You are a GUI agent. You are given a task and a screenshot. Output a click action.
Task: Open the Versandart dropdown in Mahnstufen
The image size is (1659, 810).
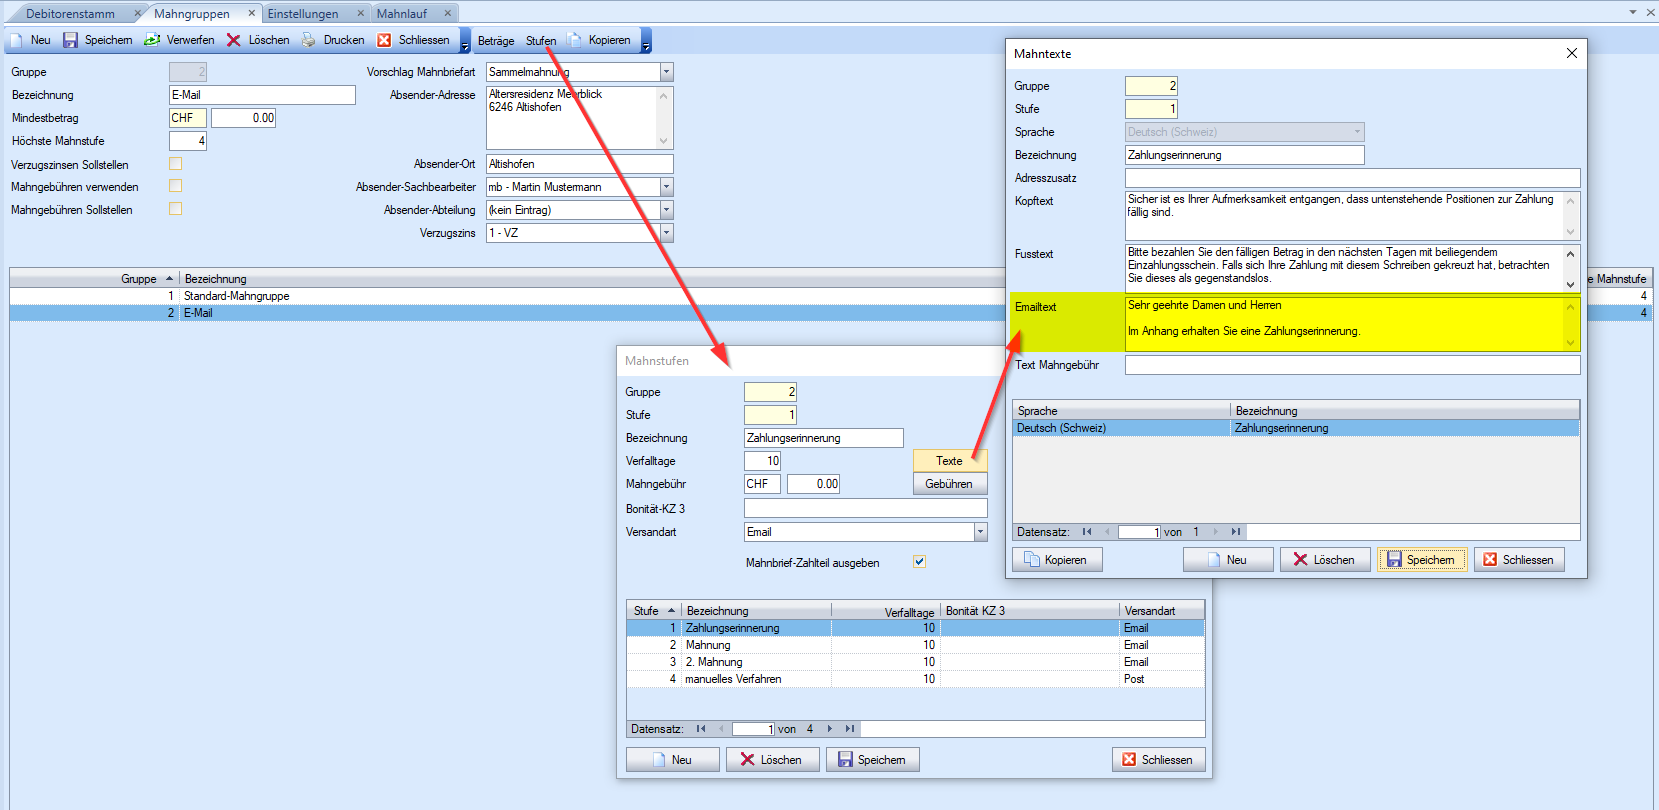[x=980, y=532]
